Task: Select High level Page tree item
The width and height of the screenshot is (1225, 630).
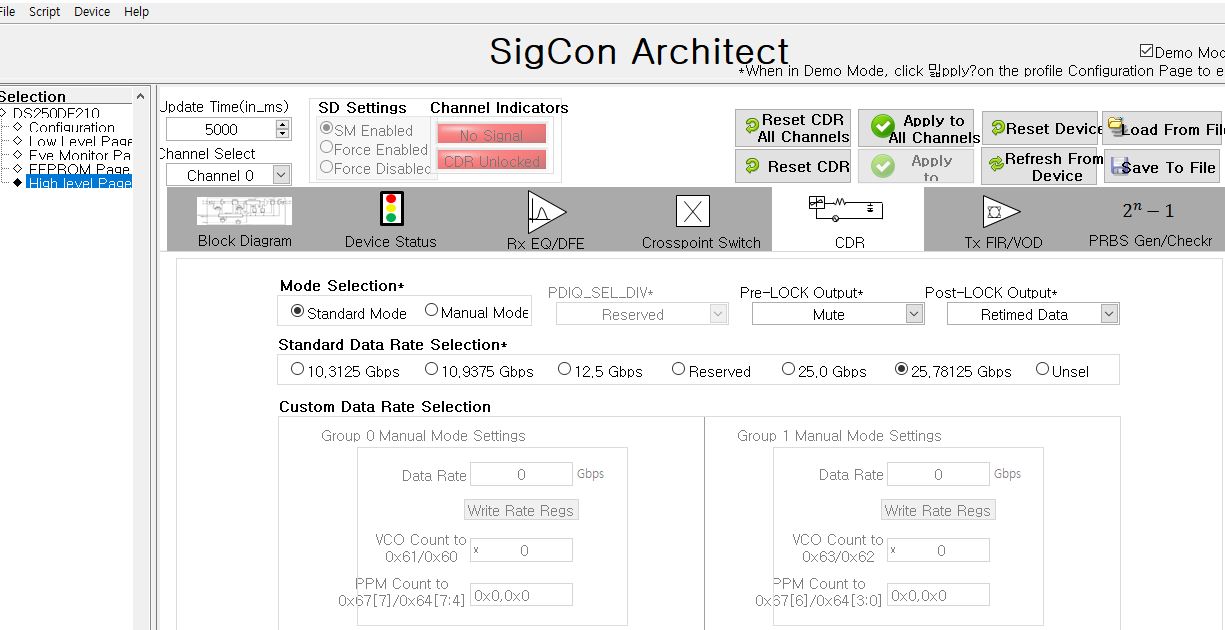Action: [x=80, y=183]
